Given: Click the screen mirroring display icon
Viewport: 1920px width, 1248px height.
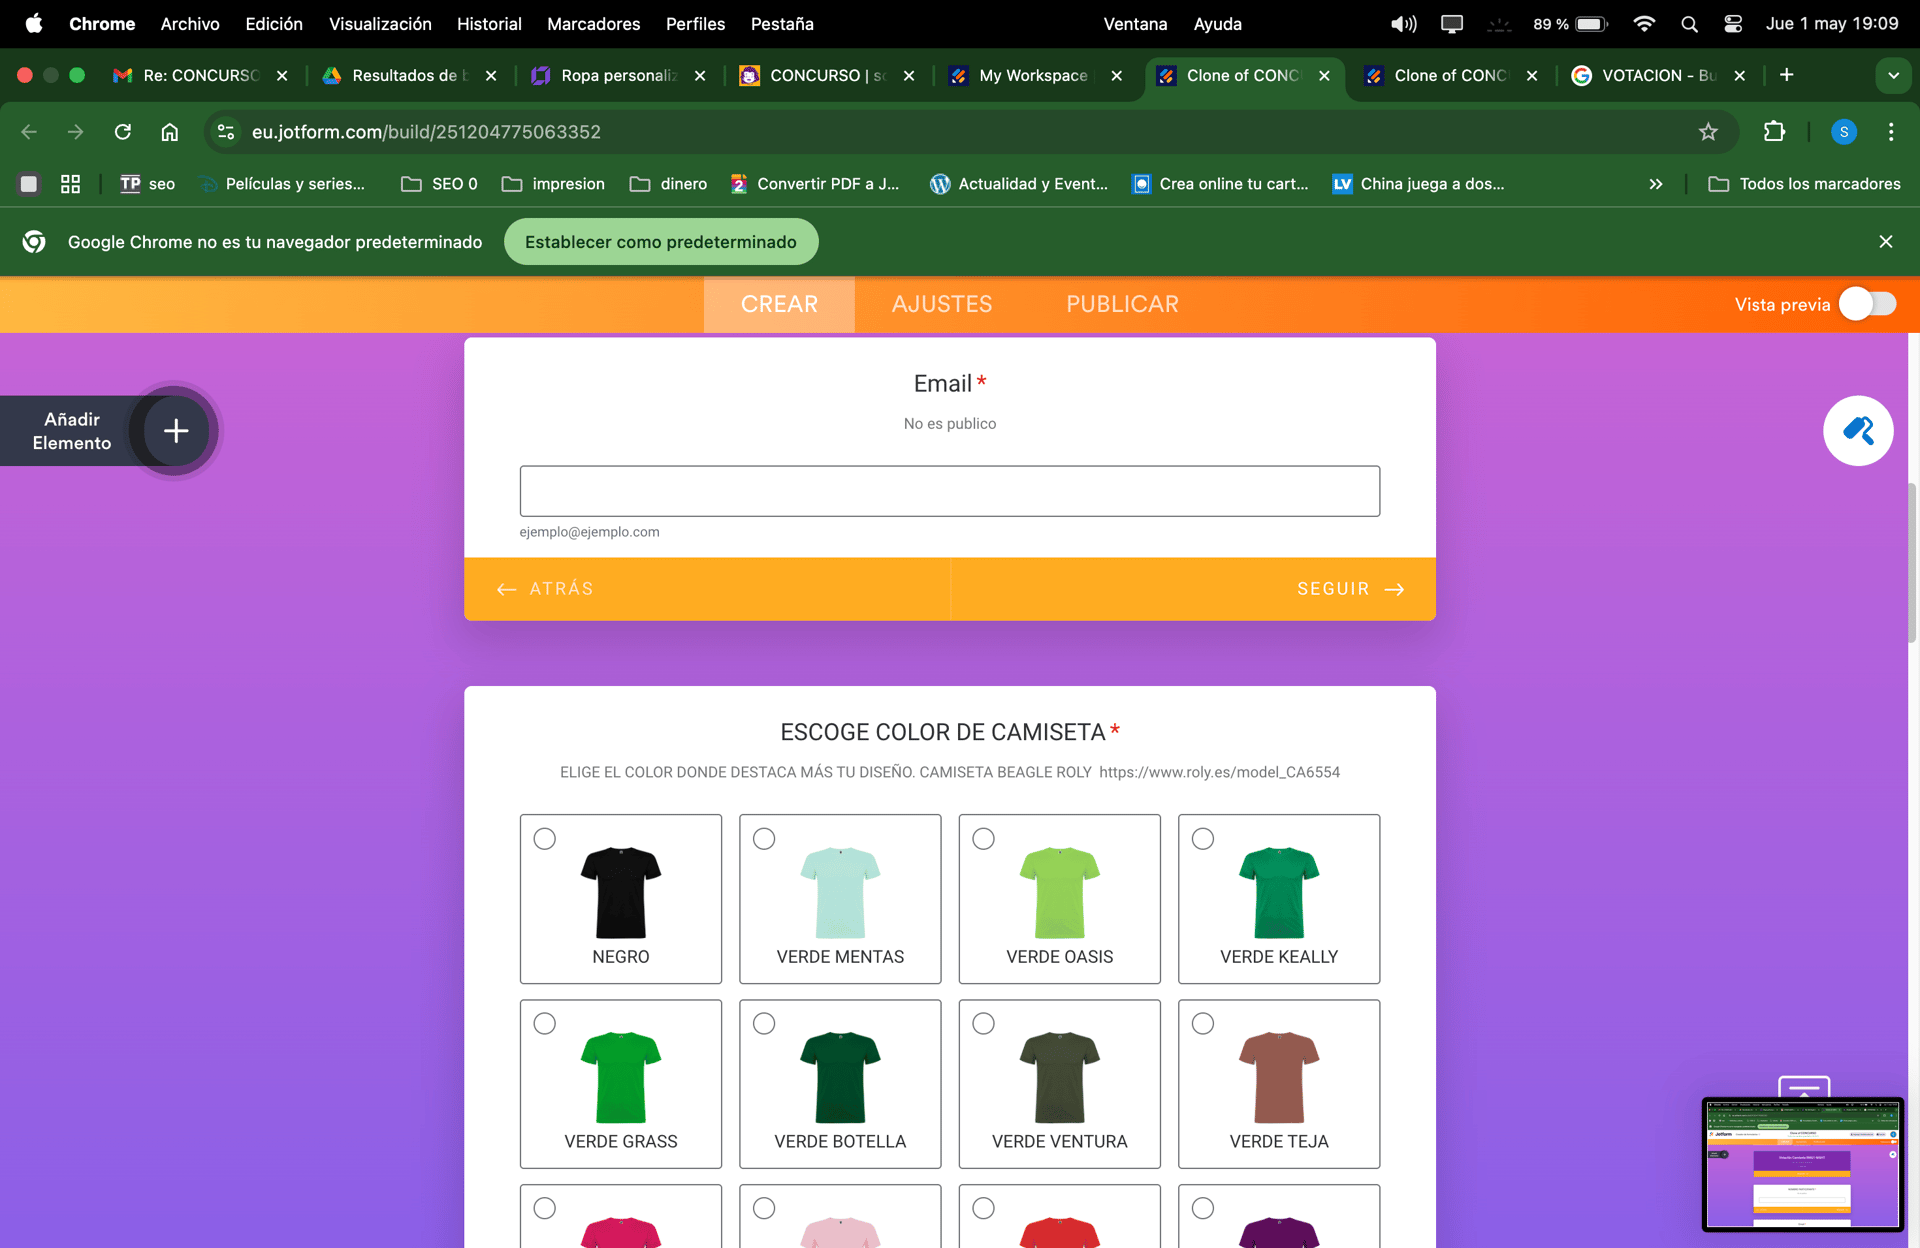Looking at the screenshot, I should [1451, 24].
